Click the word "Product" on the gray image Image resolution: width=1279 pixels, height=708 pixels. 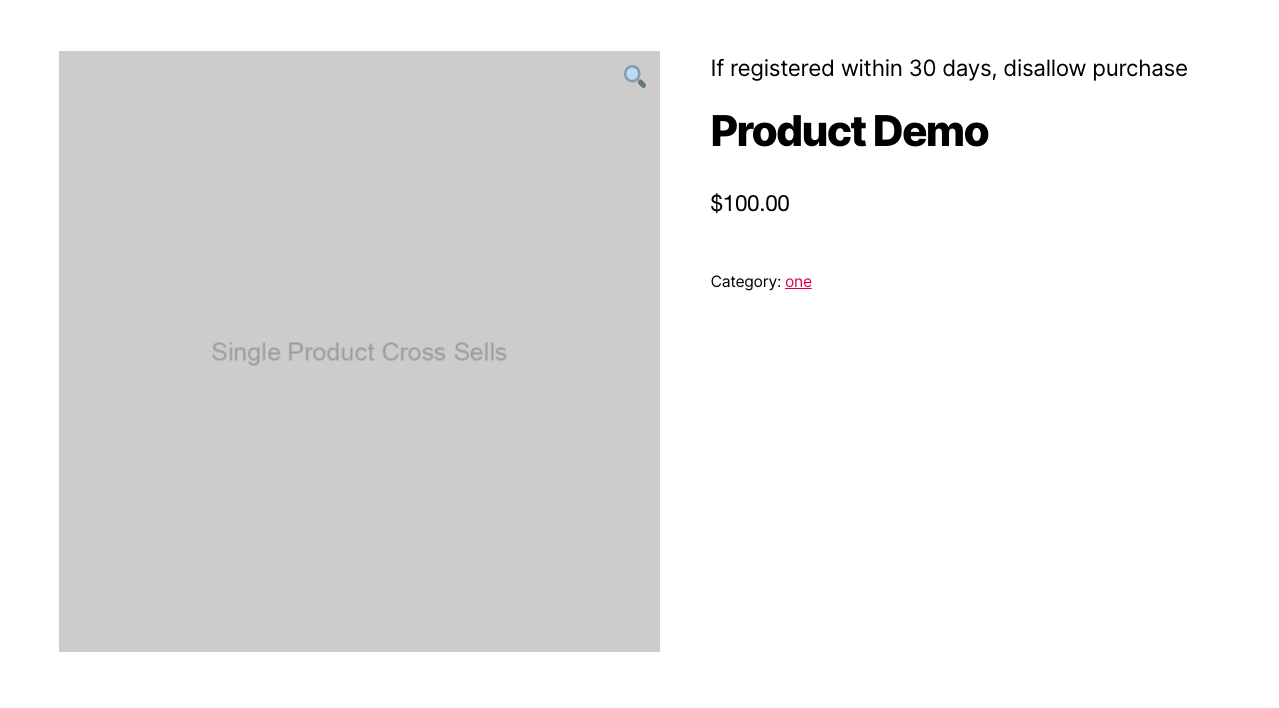click(x=331, y=352)
